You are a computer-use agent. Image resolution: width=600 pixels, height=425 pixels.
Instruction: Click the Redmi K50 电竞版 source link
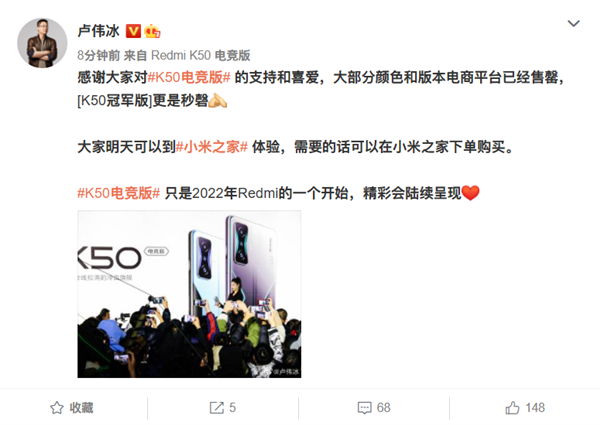pyautogui.click(x=201, y=55)
